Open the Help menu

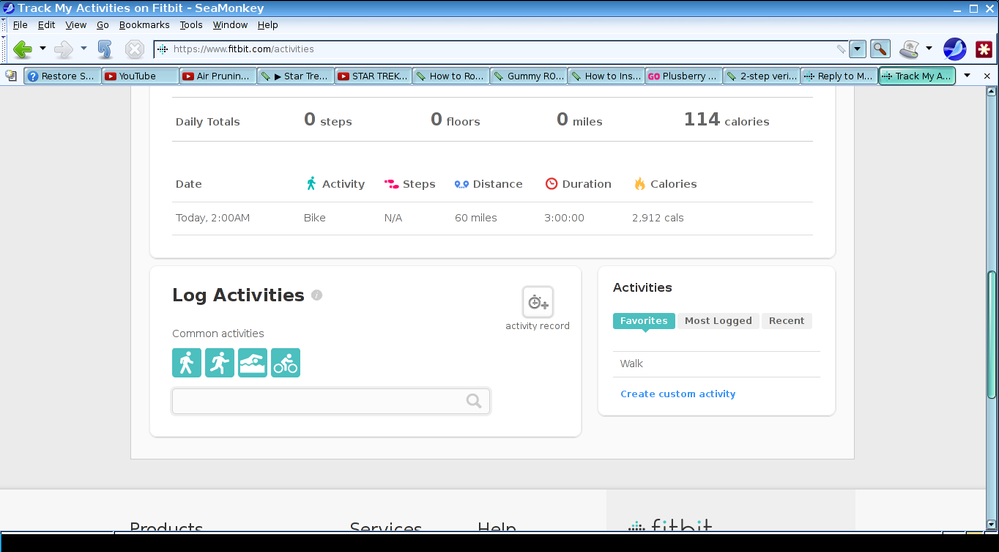coord(268,25)
